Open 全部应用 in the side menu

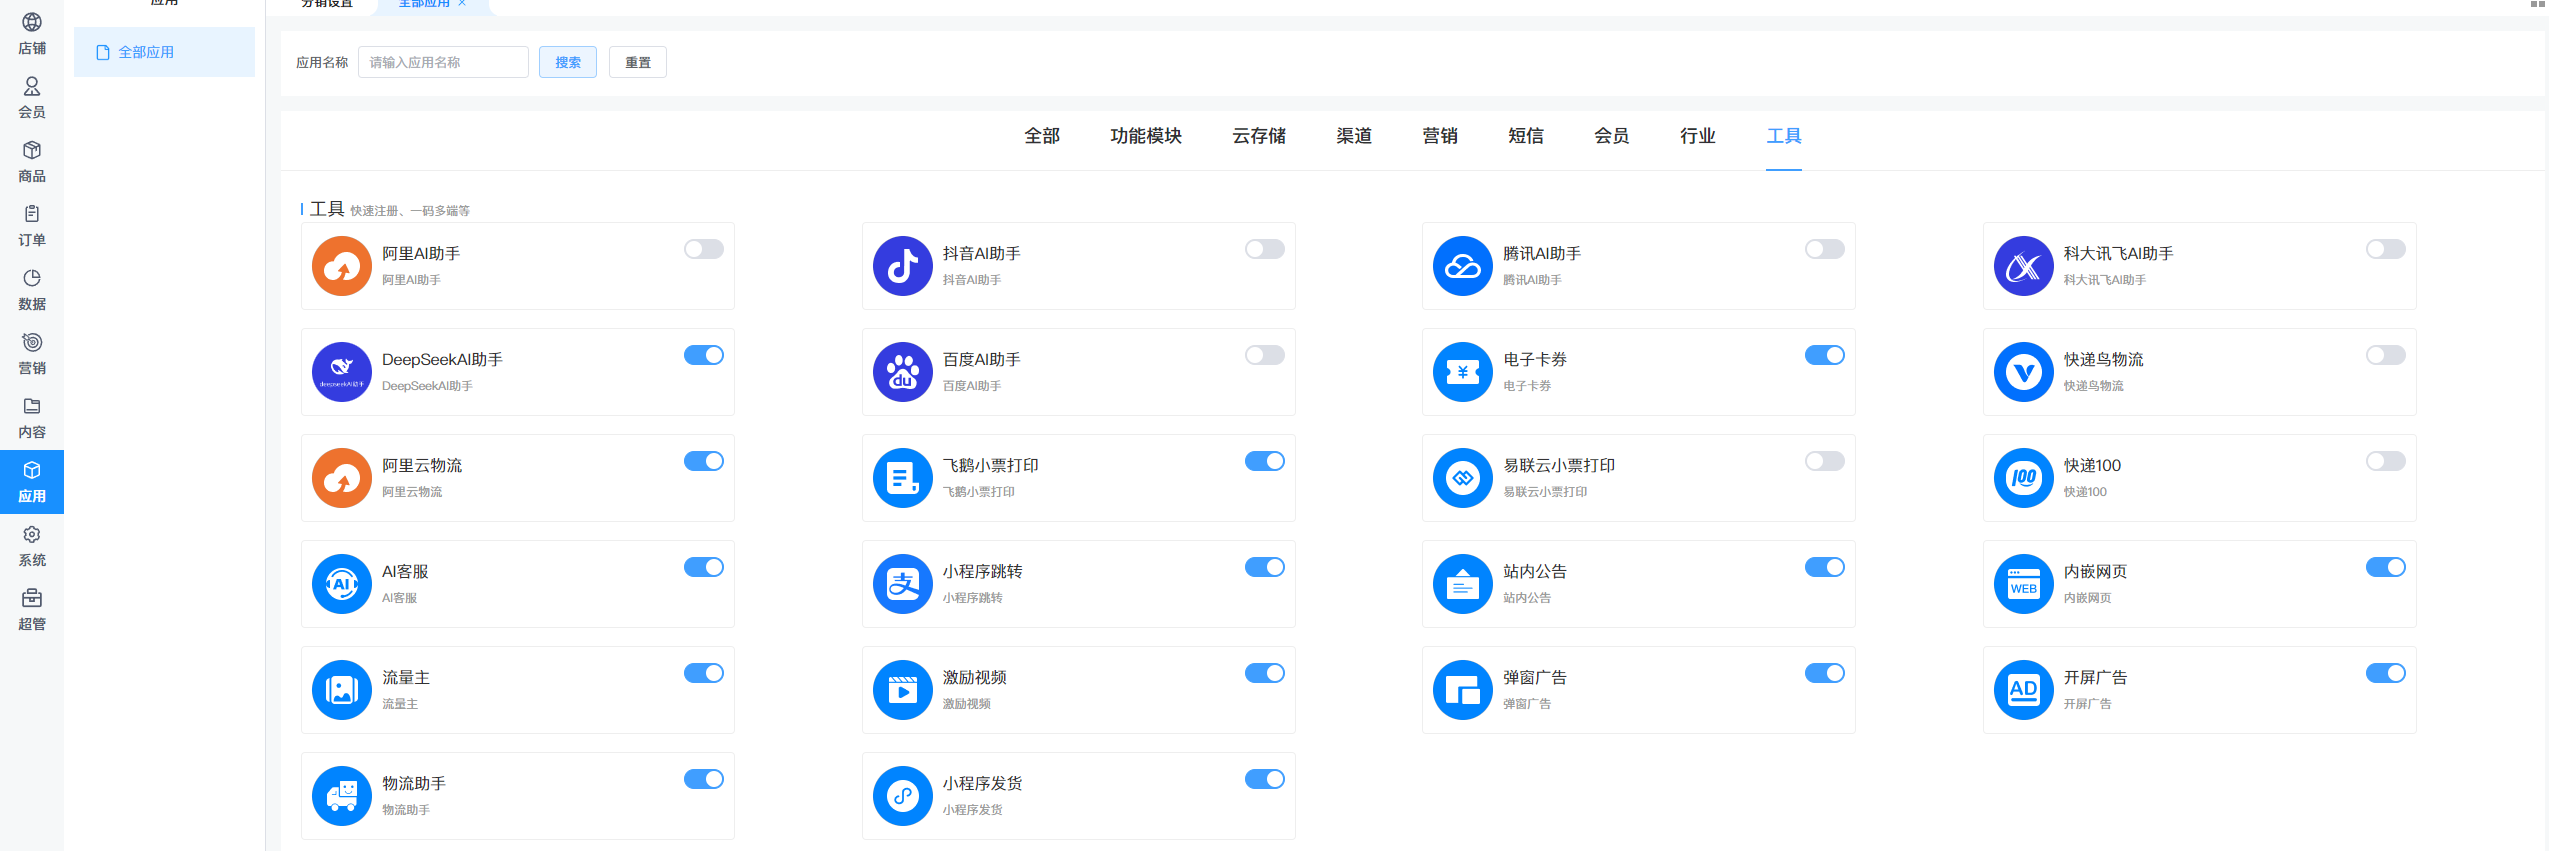click(164, 52)
